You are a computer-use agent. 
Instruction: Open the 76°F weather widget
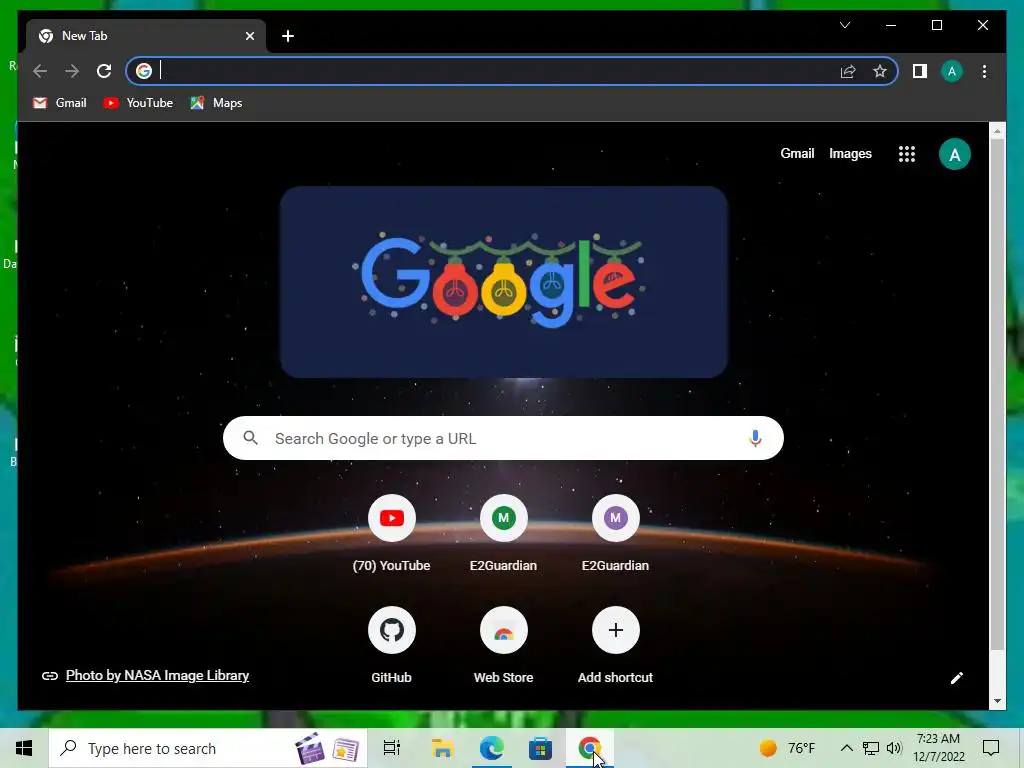pyautogui.click(x=787, y=748)
